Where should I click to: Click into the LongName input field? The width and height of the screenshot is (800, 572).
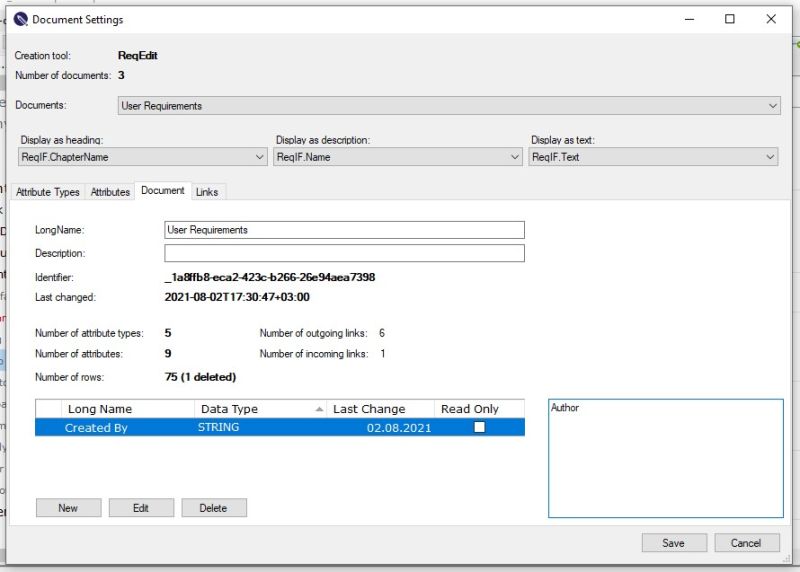(344, 230)
